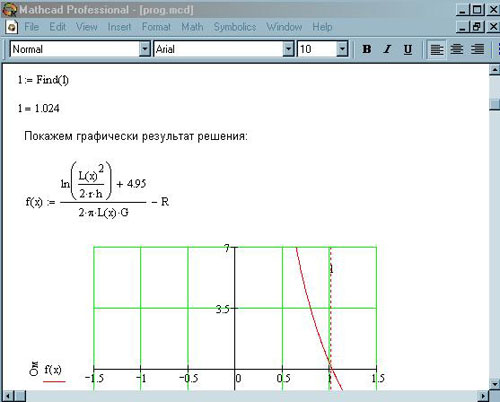Minimize the Mathcad application window
The height and width of the screenshot is (402, 500).
[462, 10]
